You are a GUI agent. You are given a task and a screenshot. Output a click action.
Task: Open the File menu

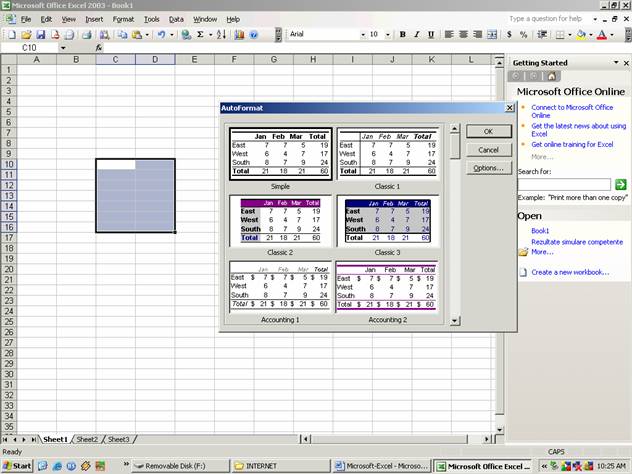coord(26,19)
